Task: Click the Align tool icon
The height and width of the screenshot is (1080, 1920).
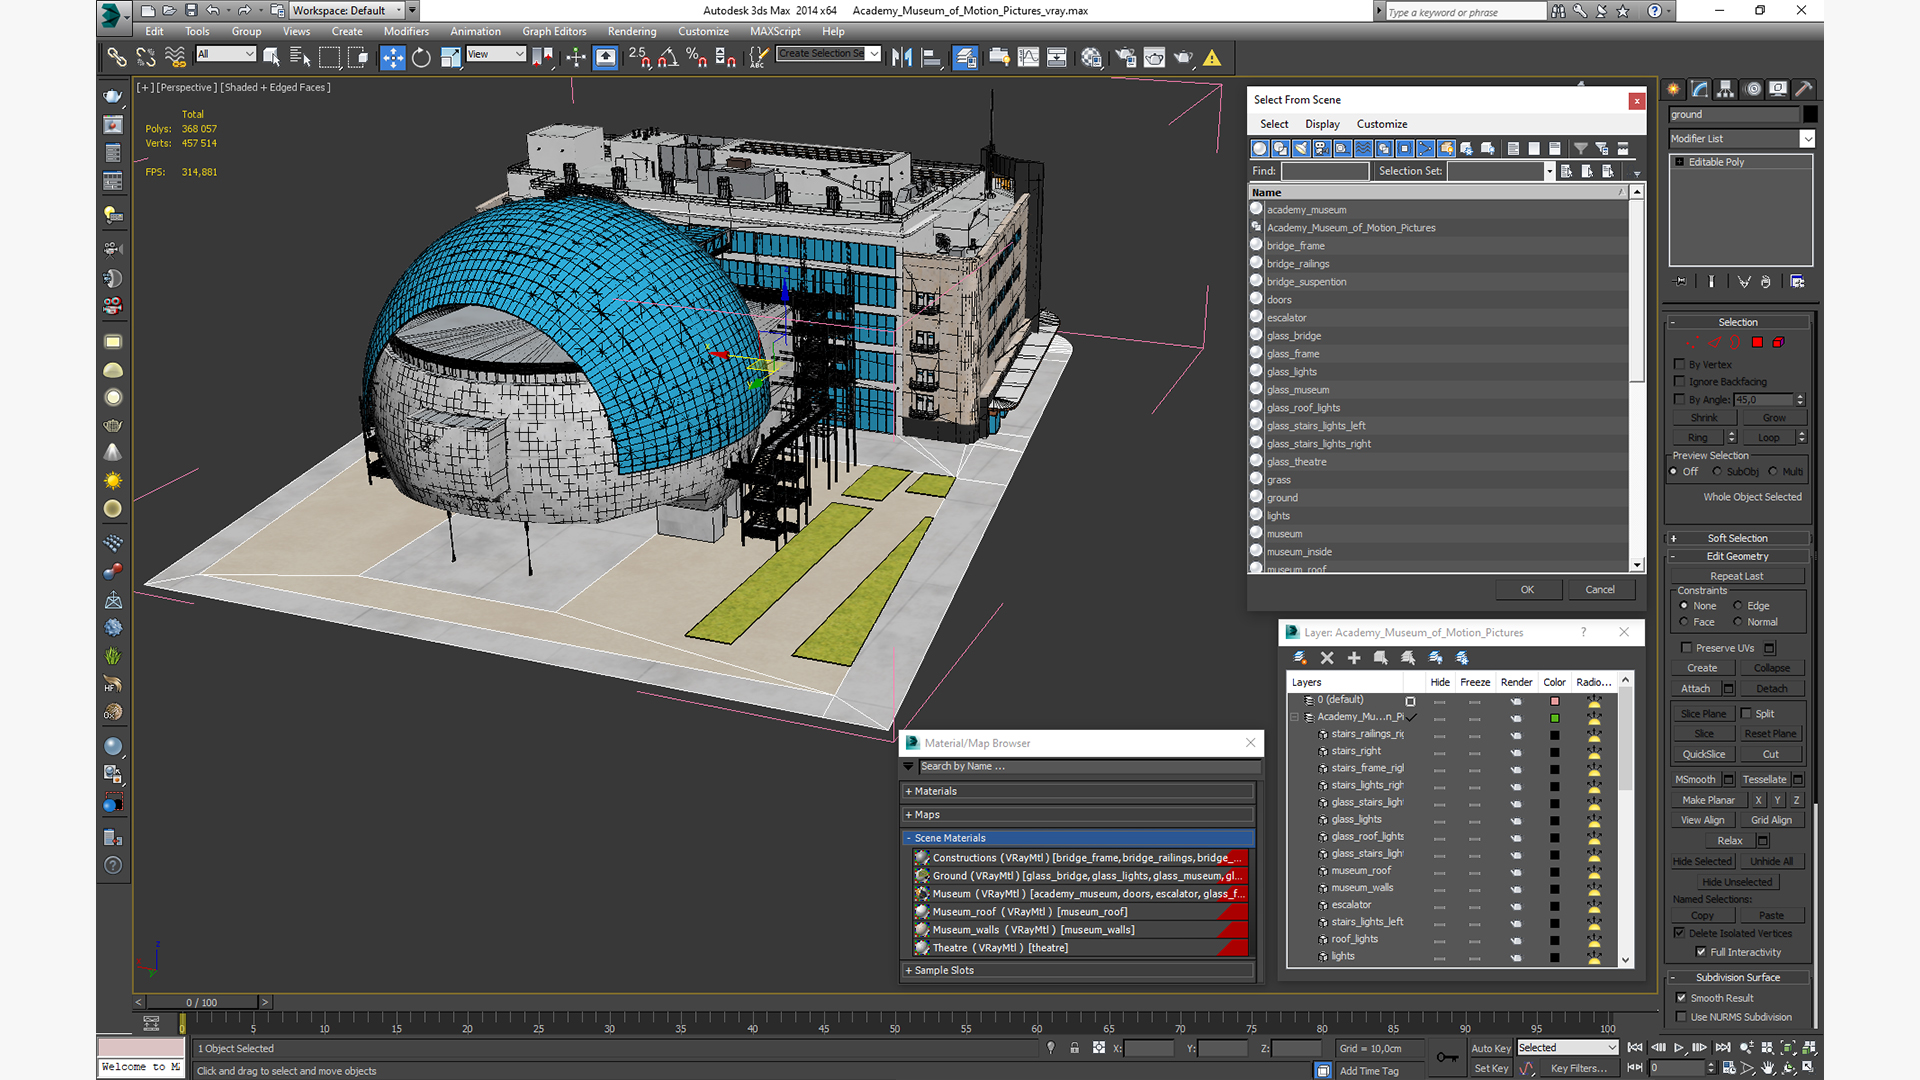Action: 931,58
